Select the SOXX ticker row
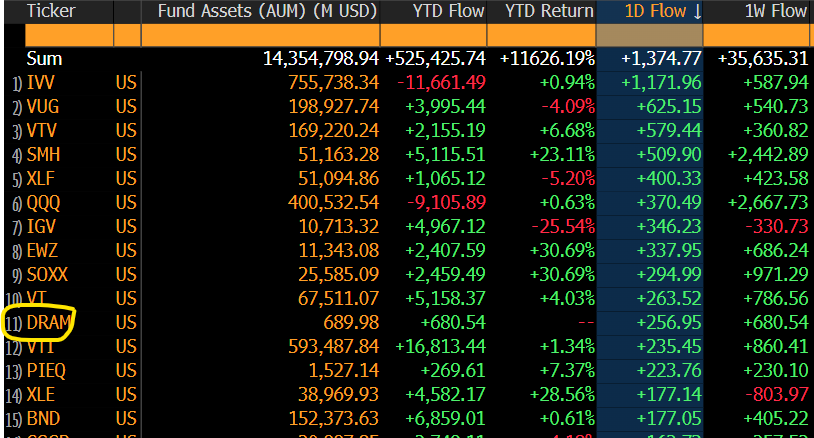Viewport: 814px width, 438px height. click(49, 274)
